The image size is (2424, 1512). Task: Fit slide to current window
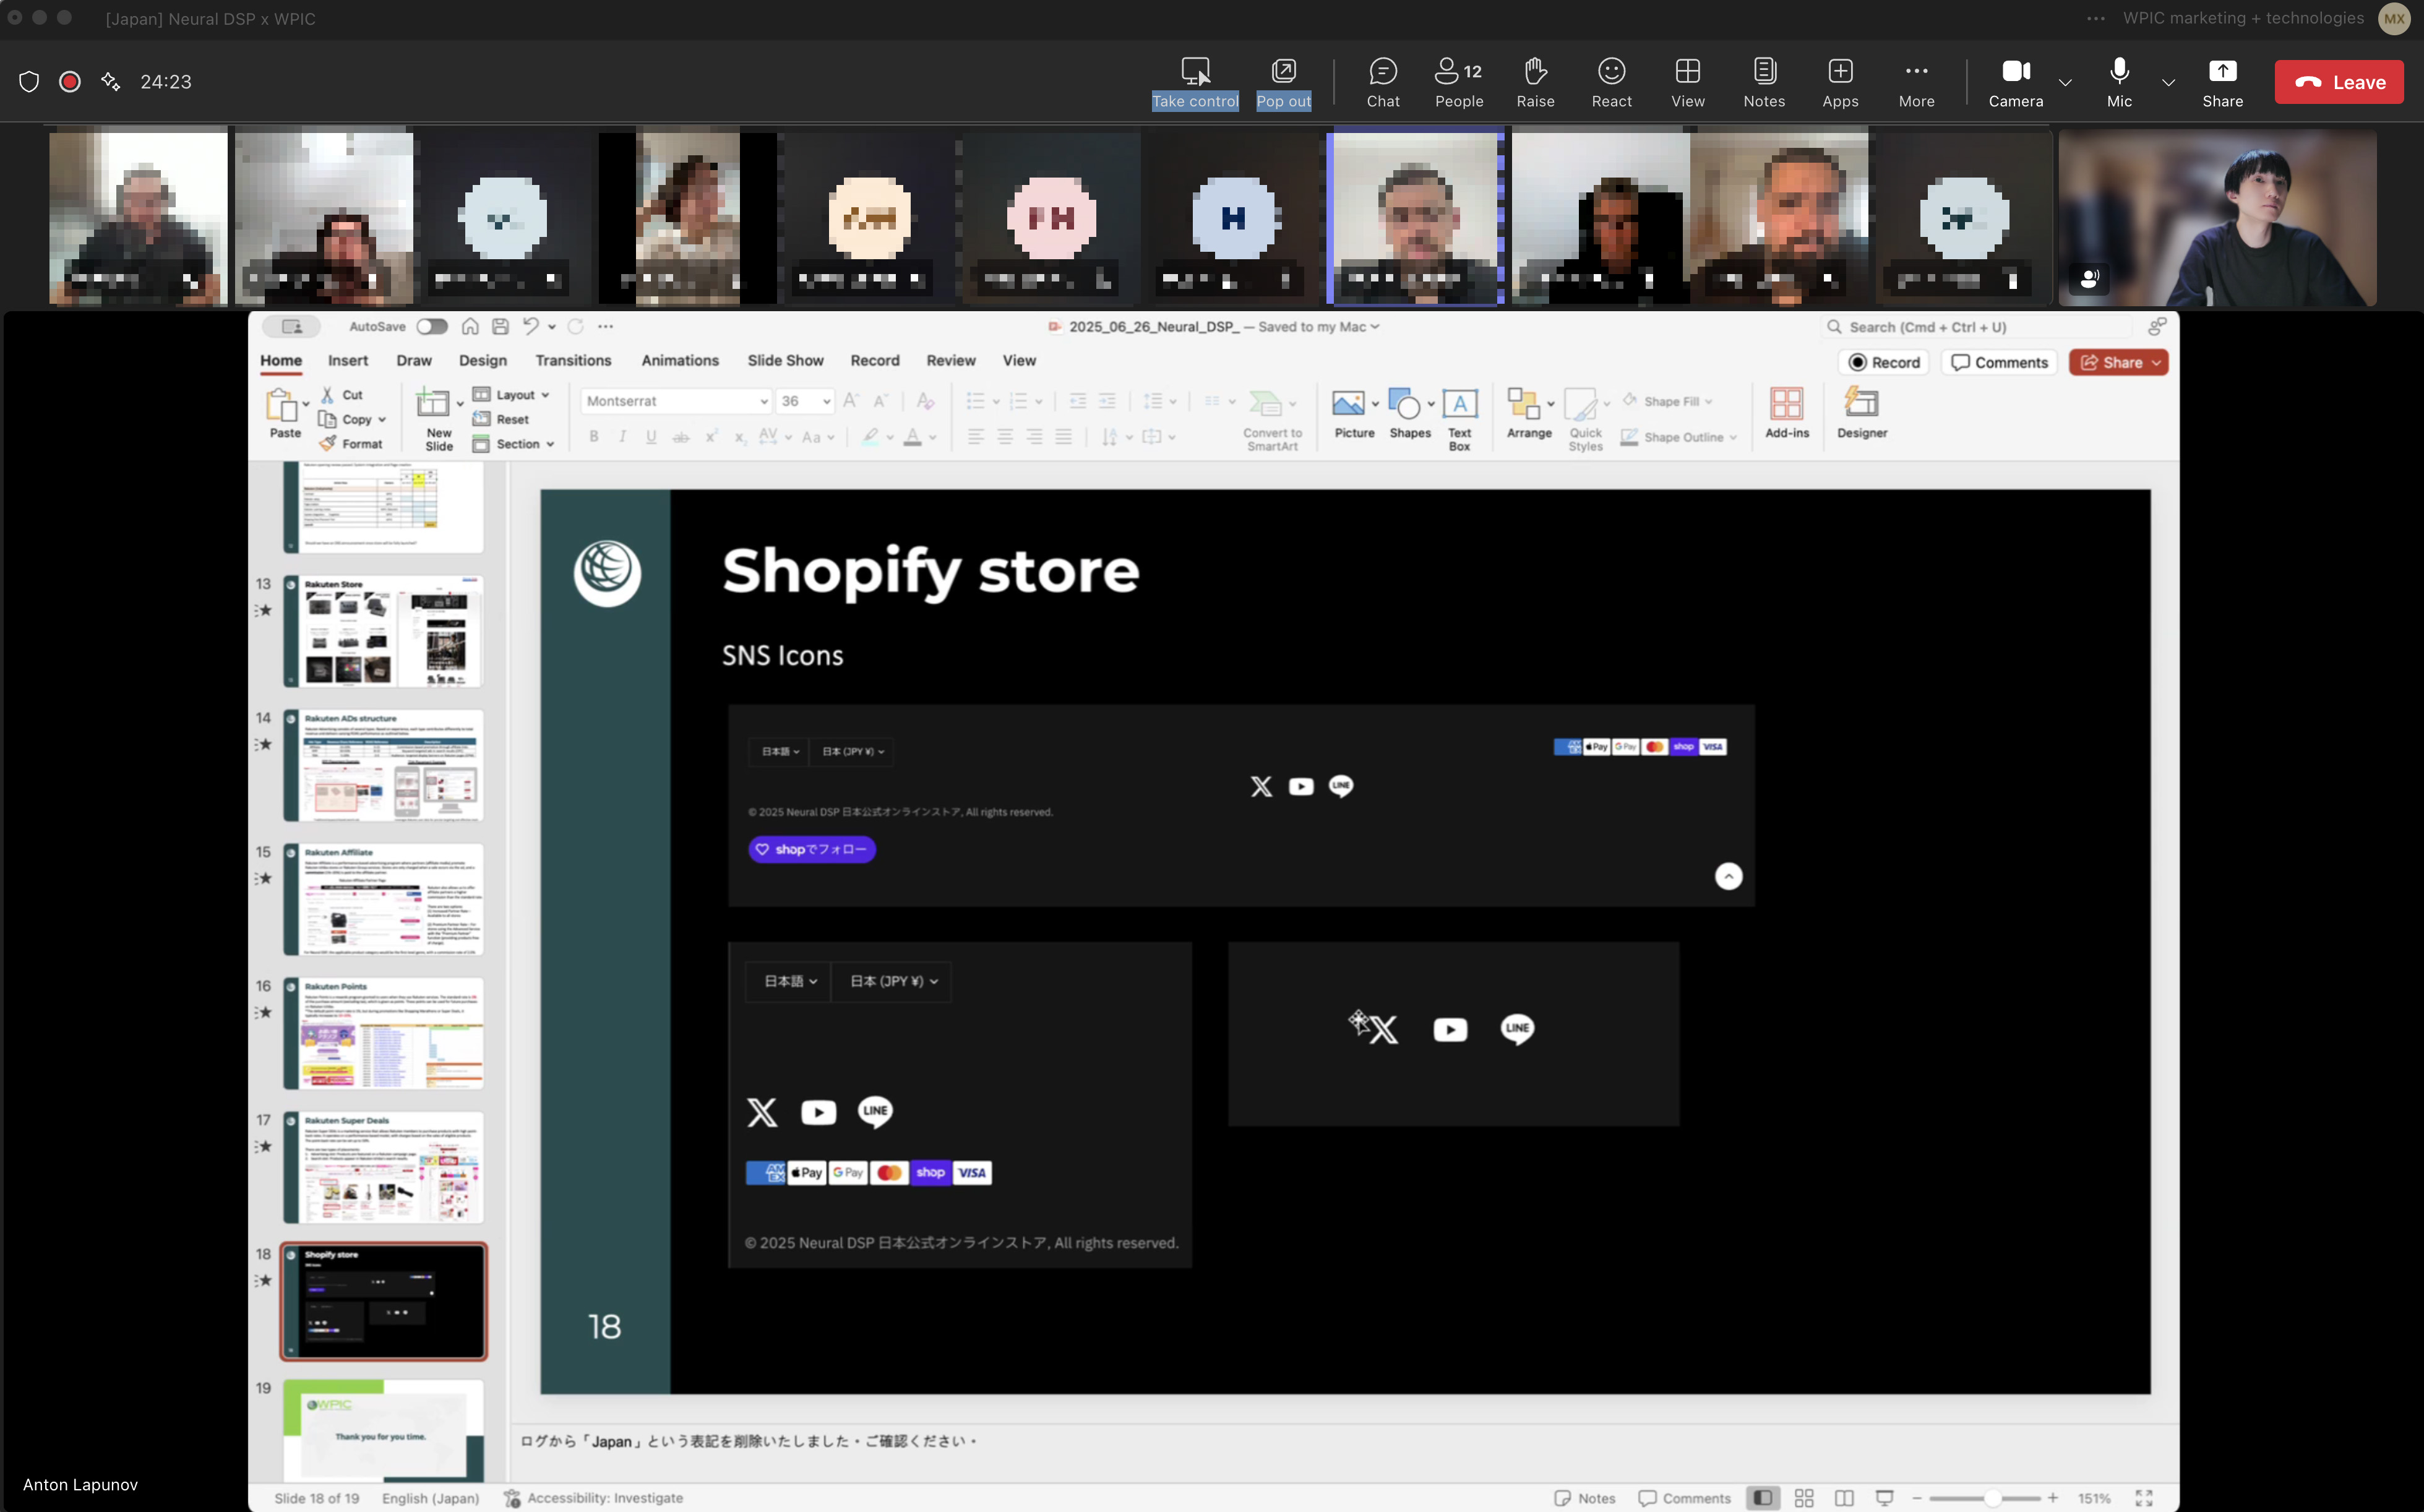(2144, 1498)
